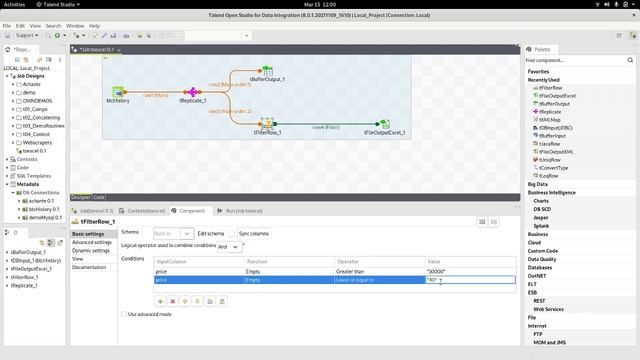Choose tFilterRow in Recently Used palette

pos(550,88)
